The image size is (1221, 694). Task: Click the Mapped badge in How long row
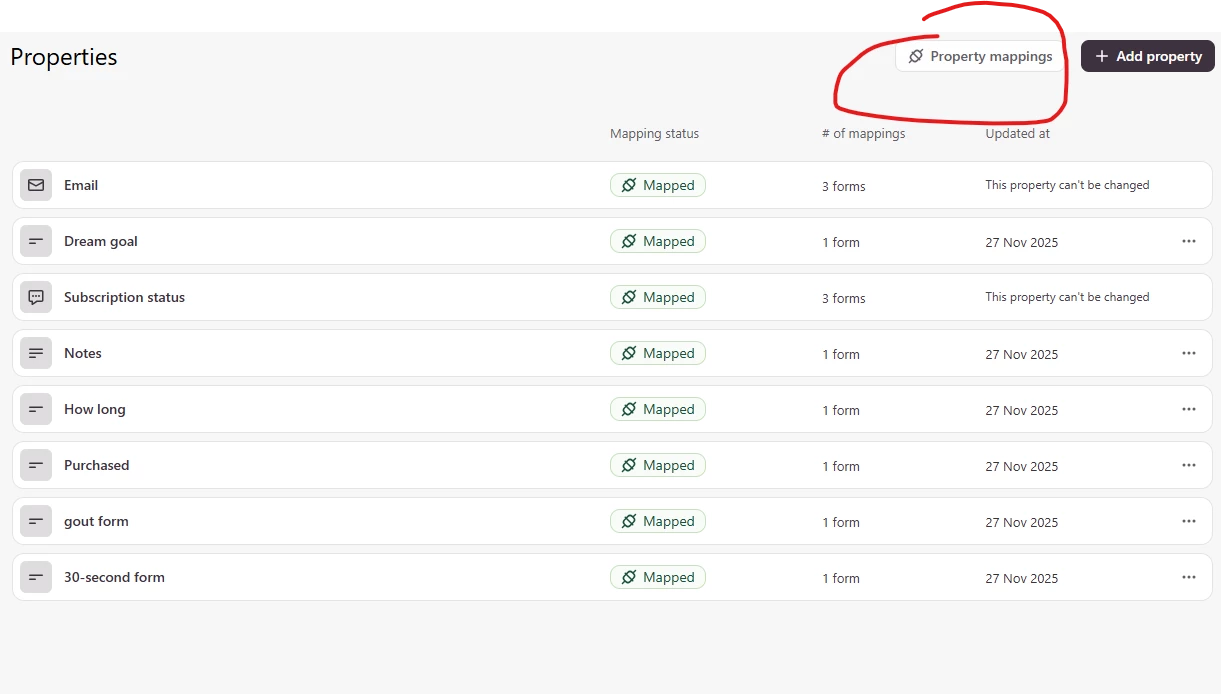pyautogui.click(x=658, y=409)
